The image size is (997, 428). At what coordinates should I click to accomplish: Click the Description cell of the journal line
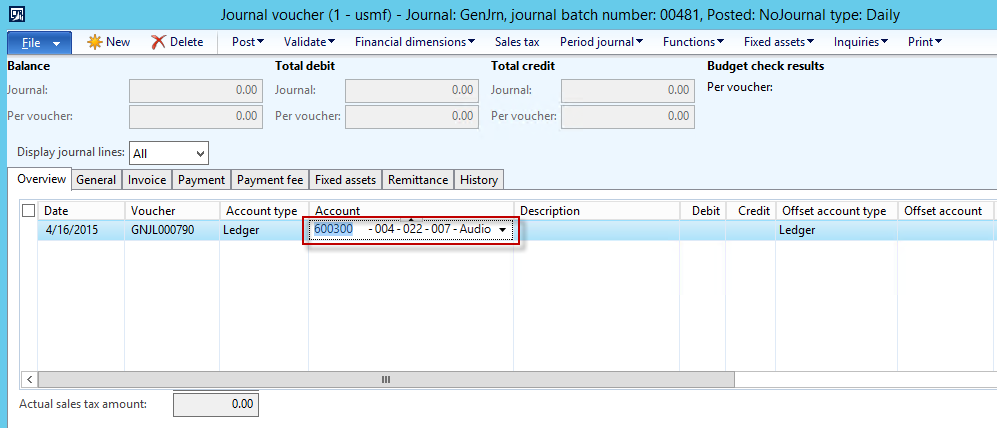tap(597, 230)
